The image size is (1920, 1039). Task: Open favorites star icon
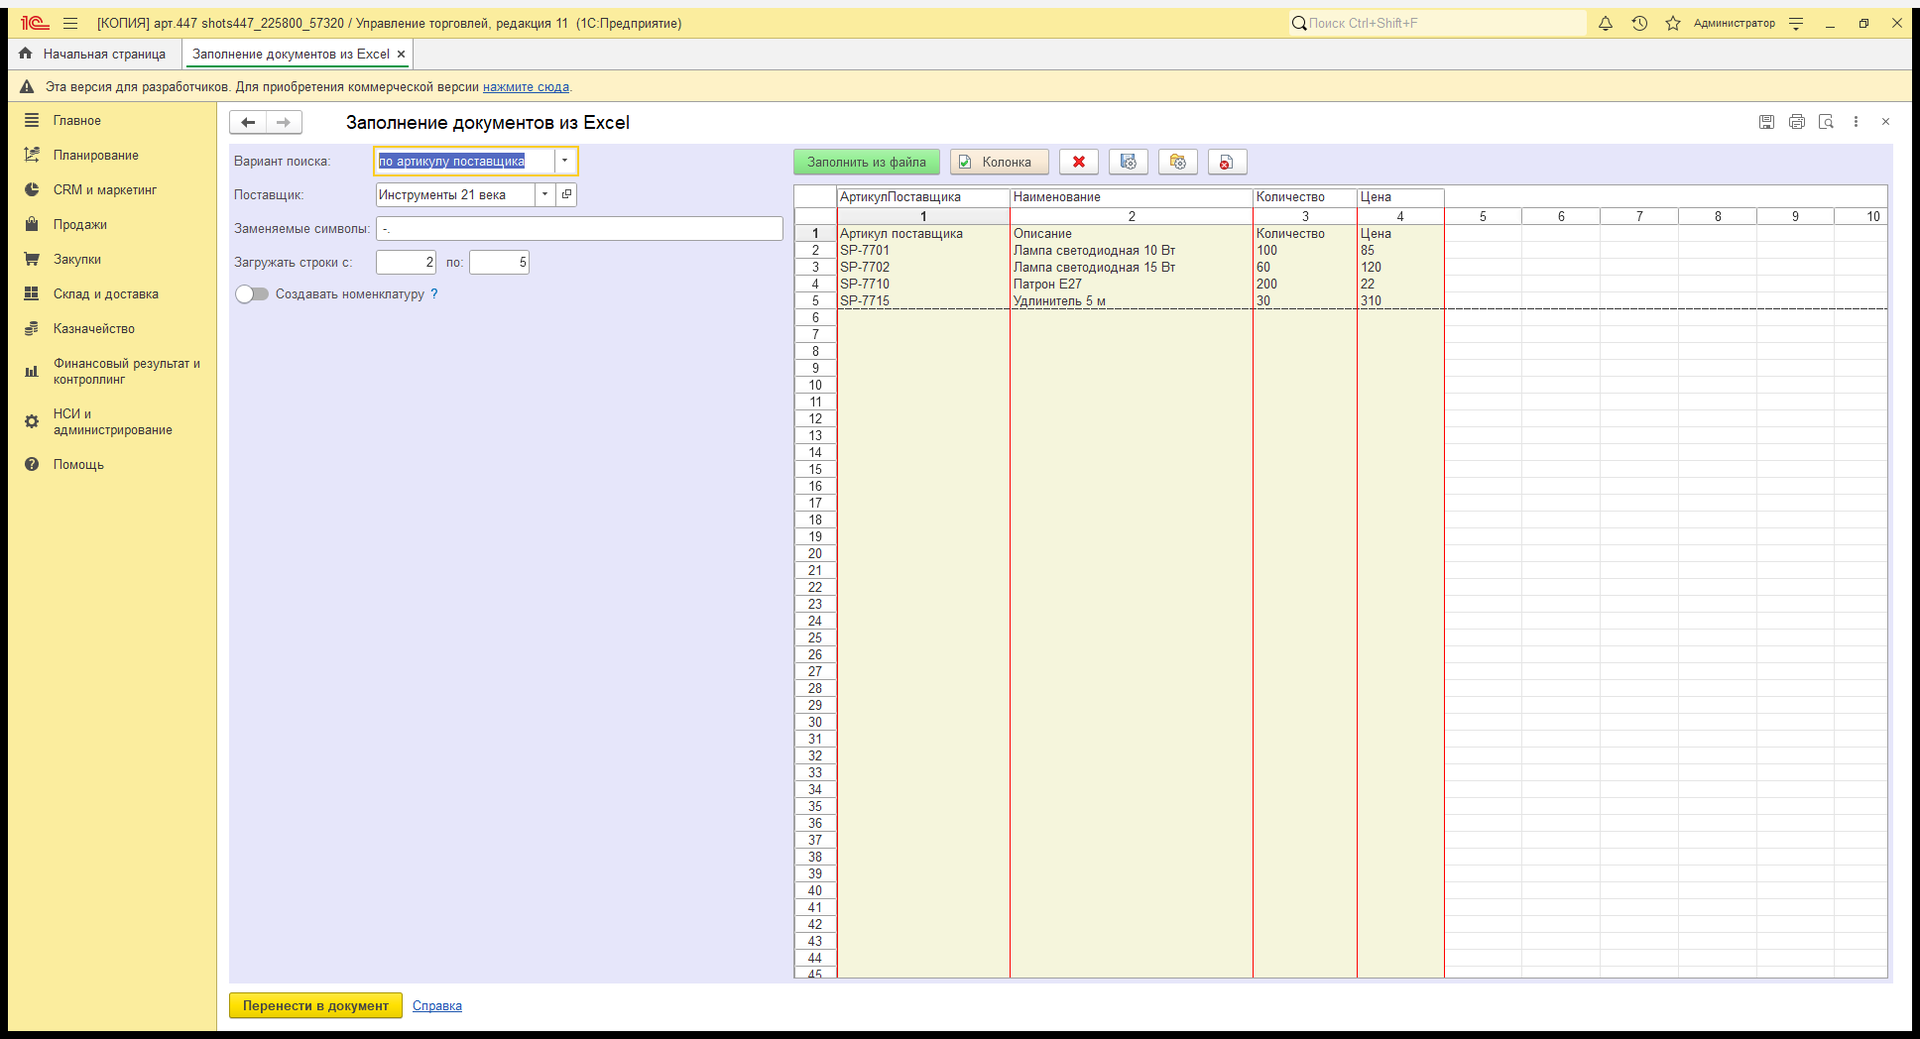(1673, 23)
